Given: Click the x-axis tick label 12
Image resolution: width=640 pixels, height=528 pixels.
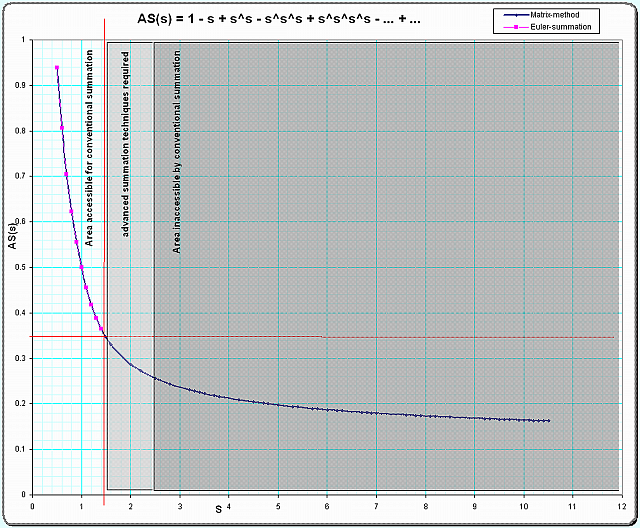Looking at the screenshot, I should [x=622, y=505].
